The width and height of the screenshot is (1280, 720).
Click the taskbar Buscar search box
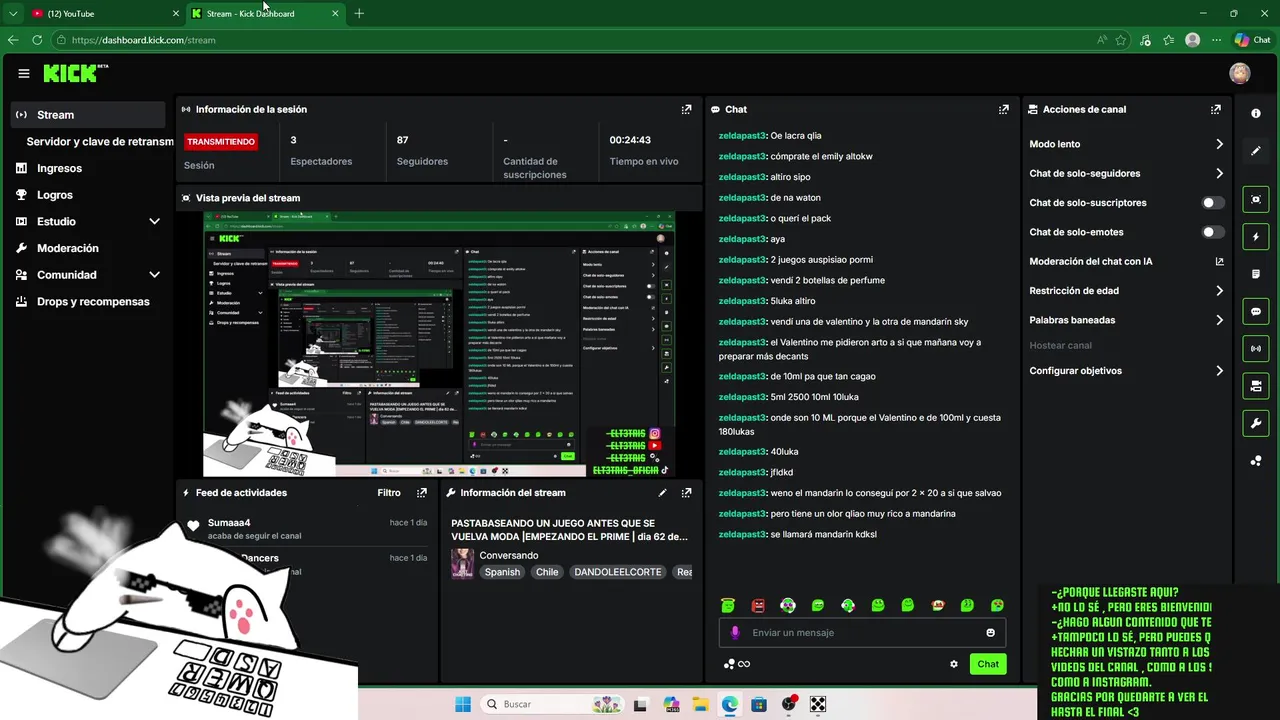[x=554, y=704]
